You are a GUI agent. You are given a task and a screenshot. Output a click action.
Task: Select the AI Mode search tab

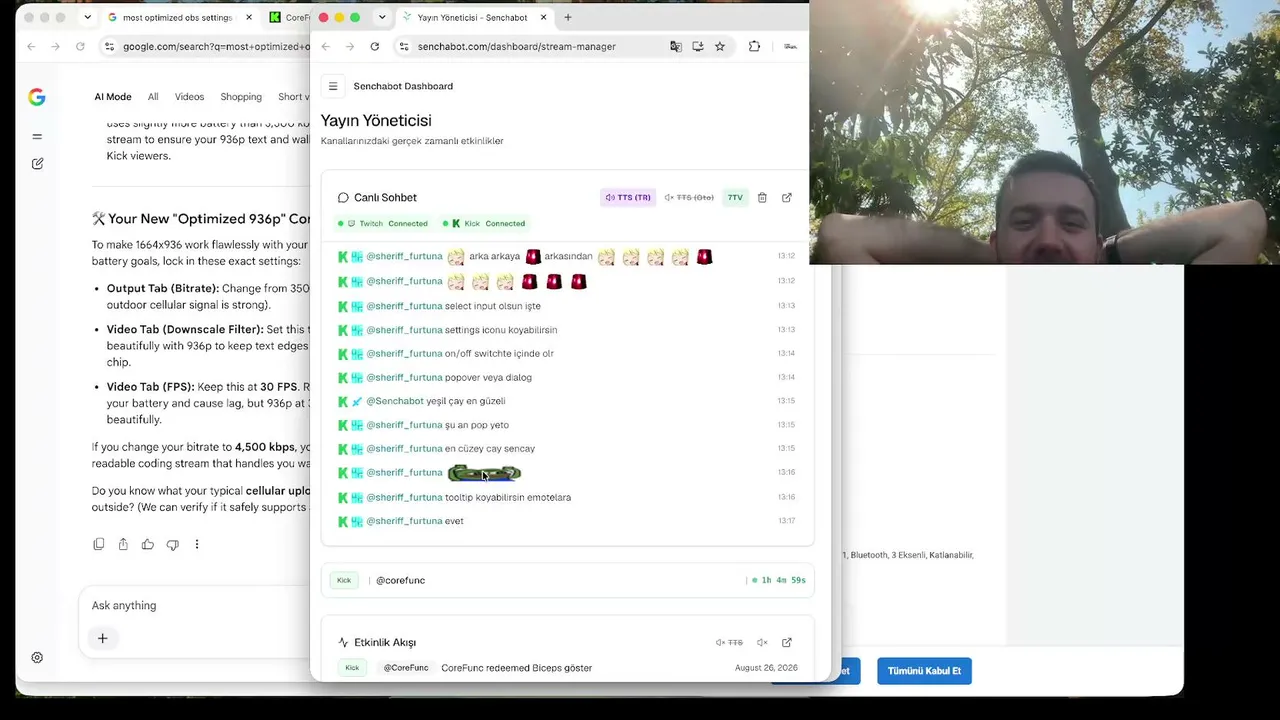pos(113,97)
